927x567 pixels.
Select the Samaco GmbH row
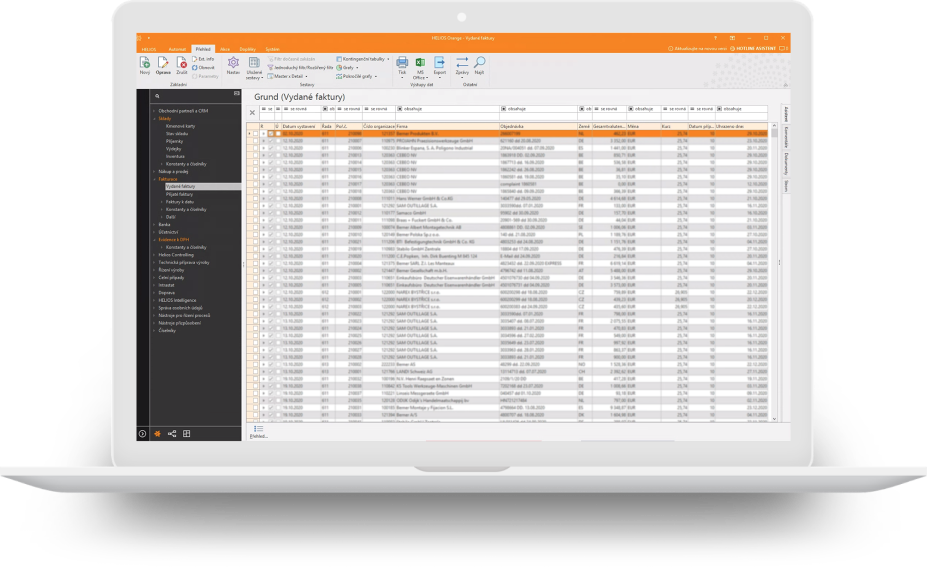508,213
